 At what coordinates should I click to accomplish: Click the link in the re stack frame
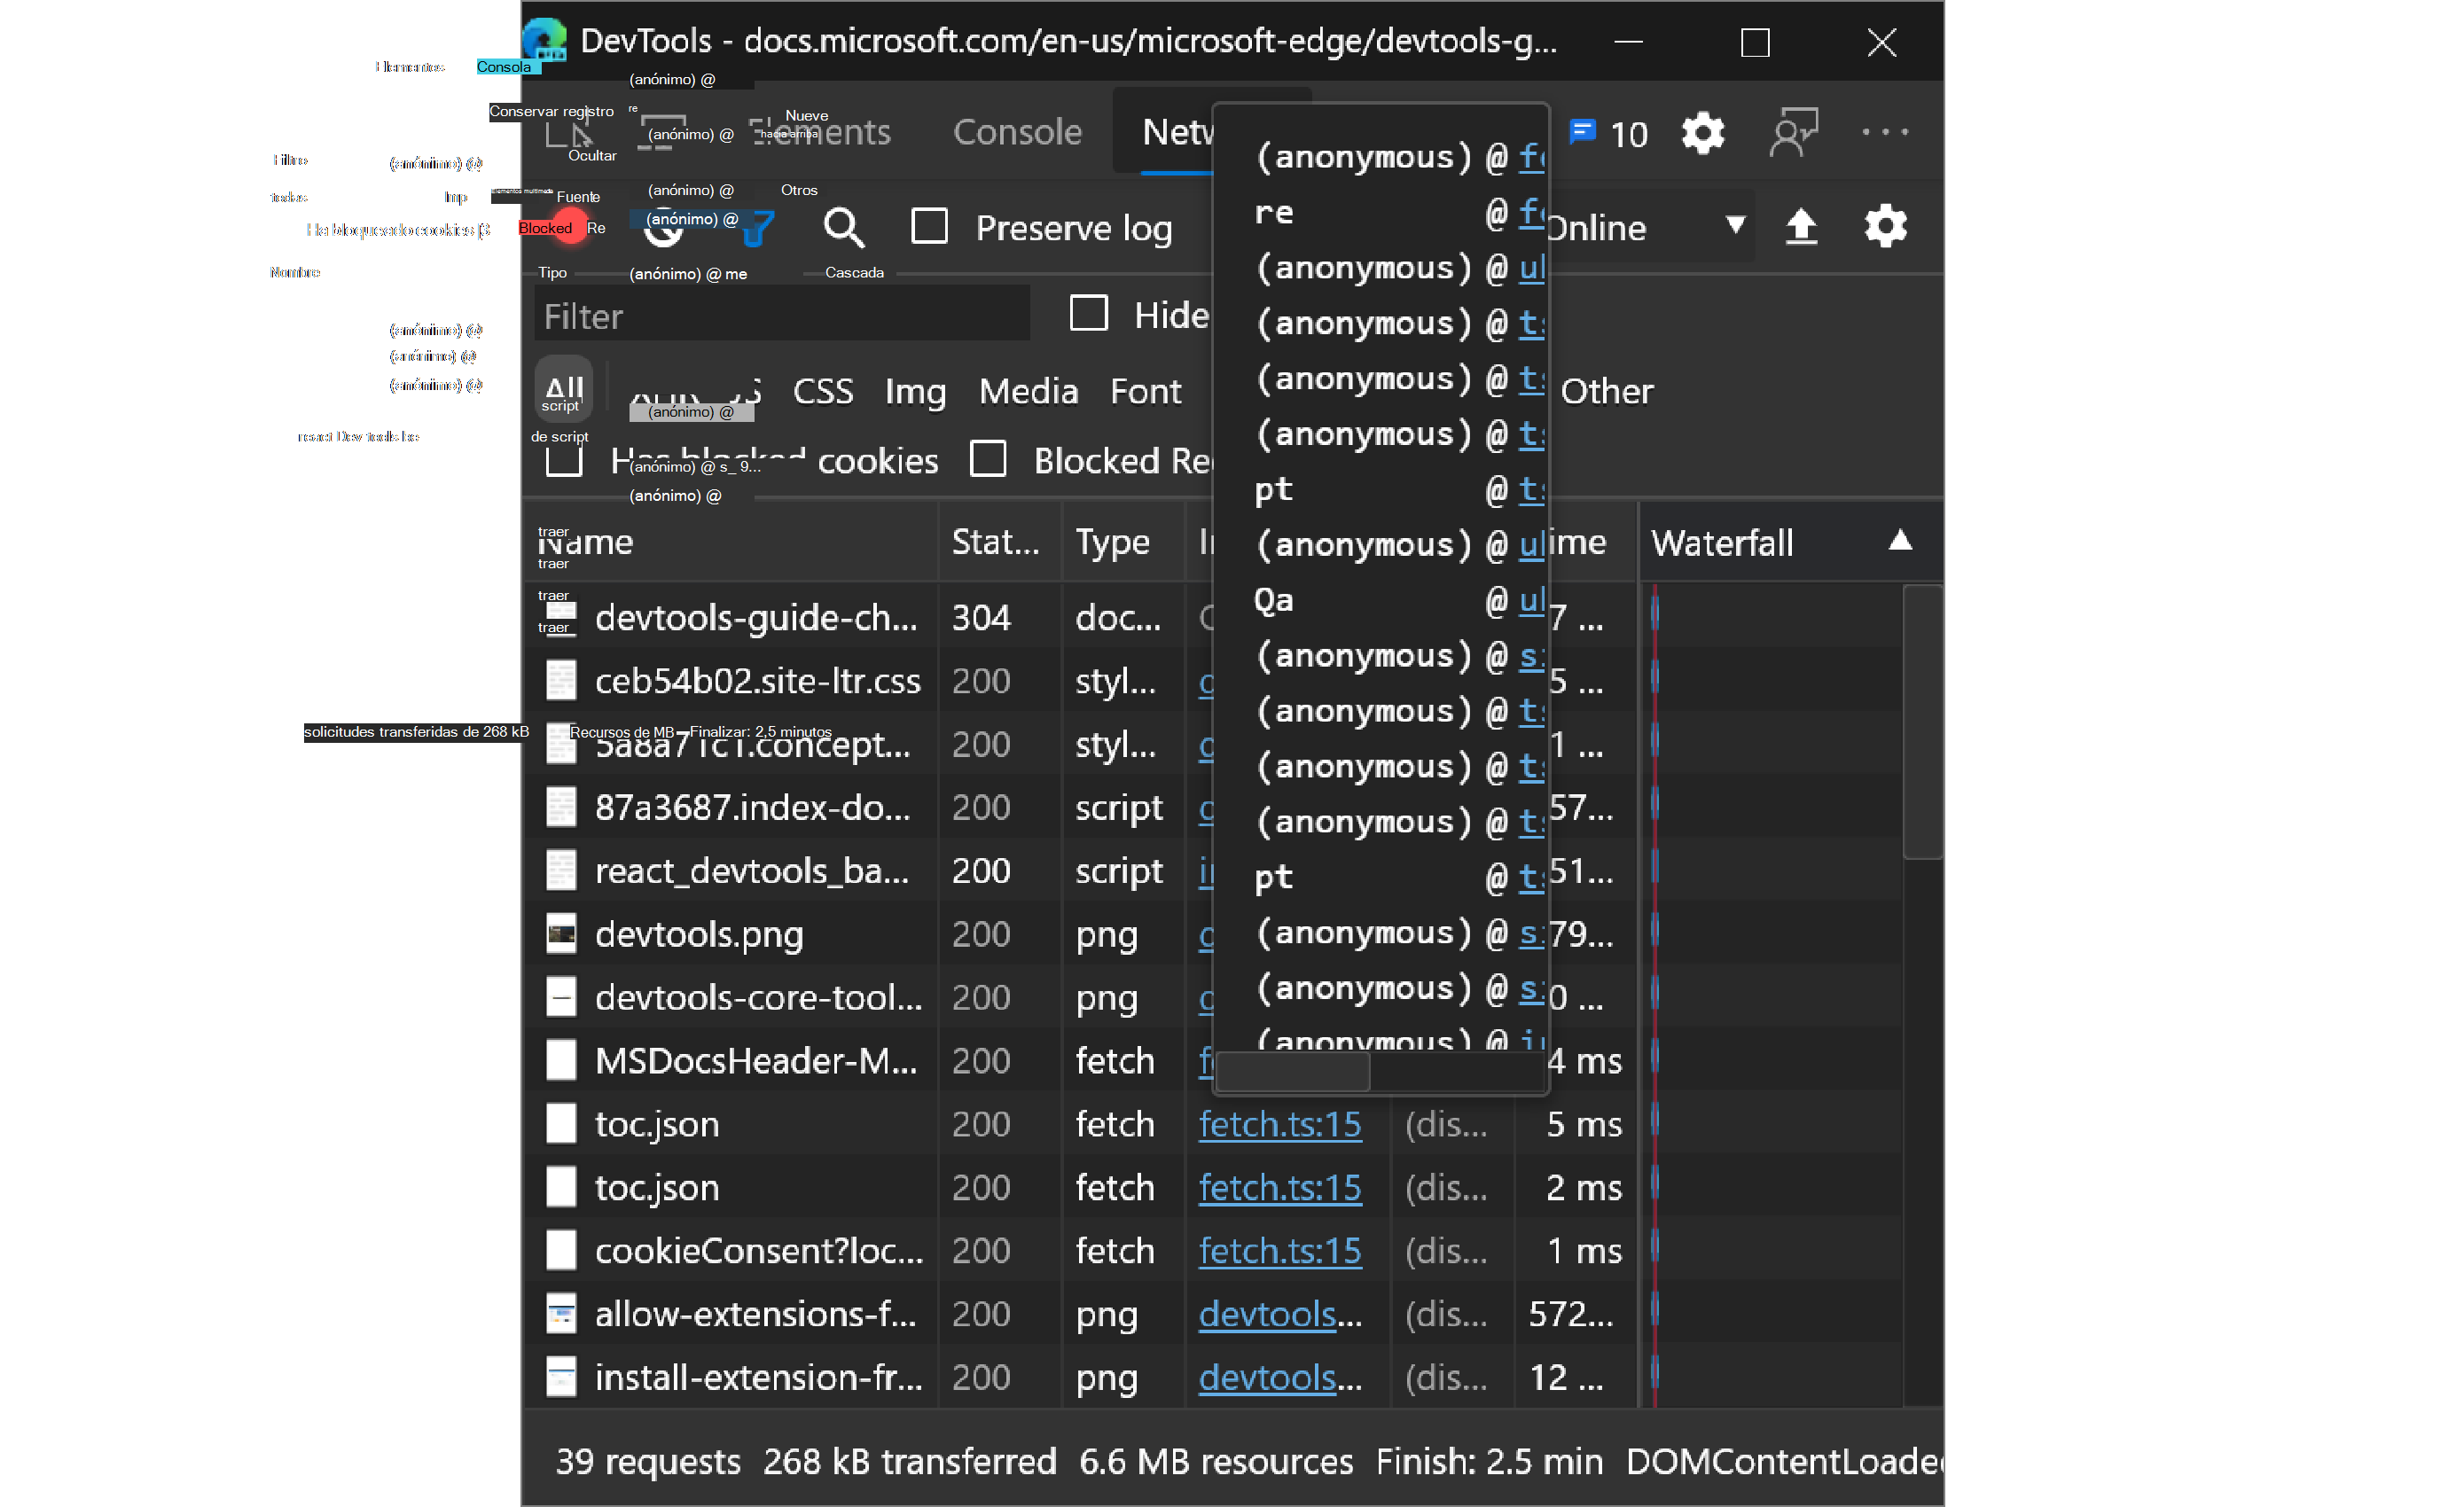(1532, 212)
